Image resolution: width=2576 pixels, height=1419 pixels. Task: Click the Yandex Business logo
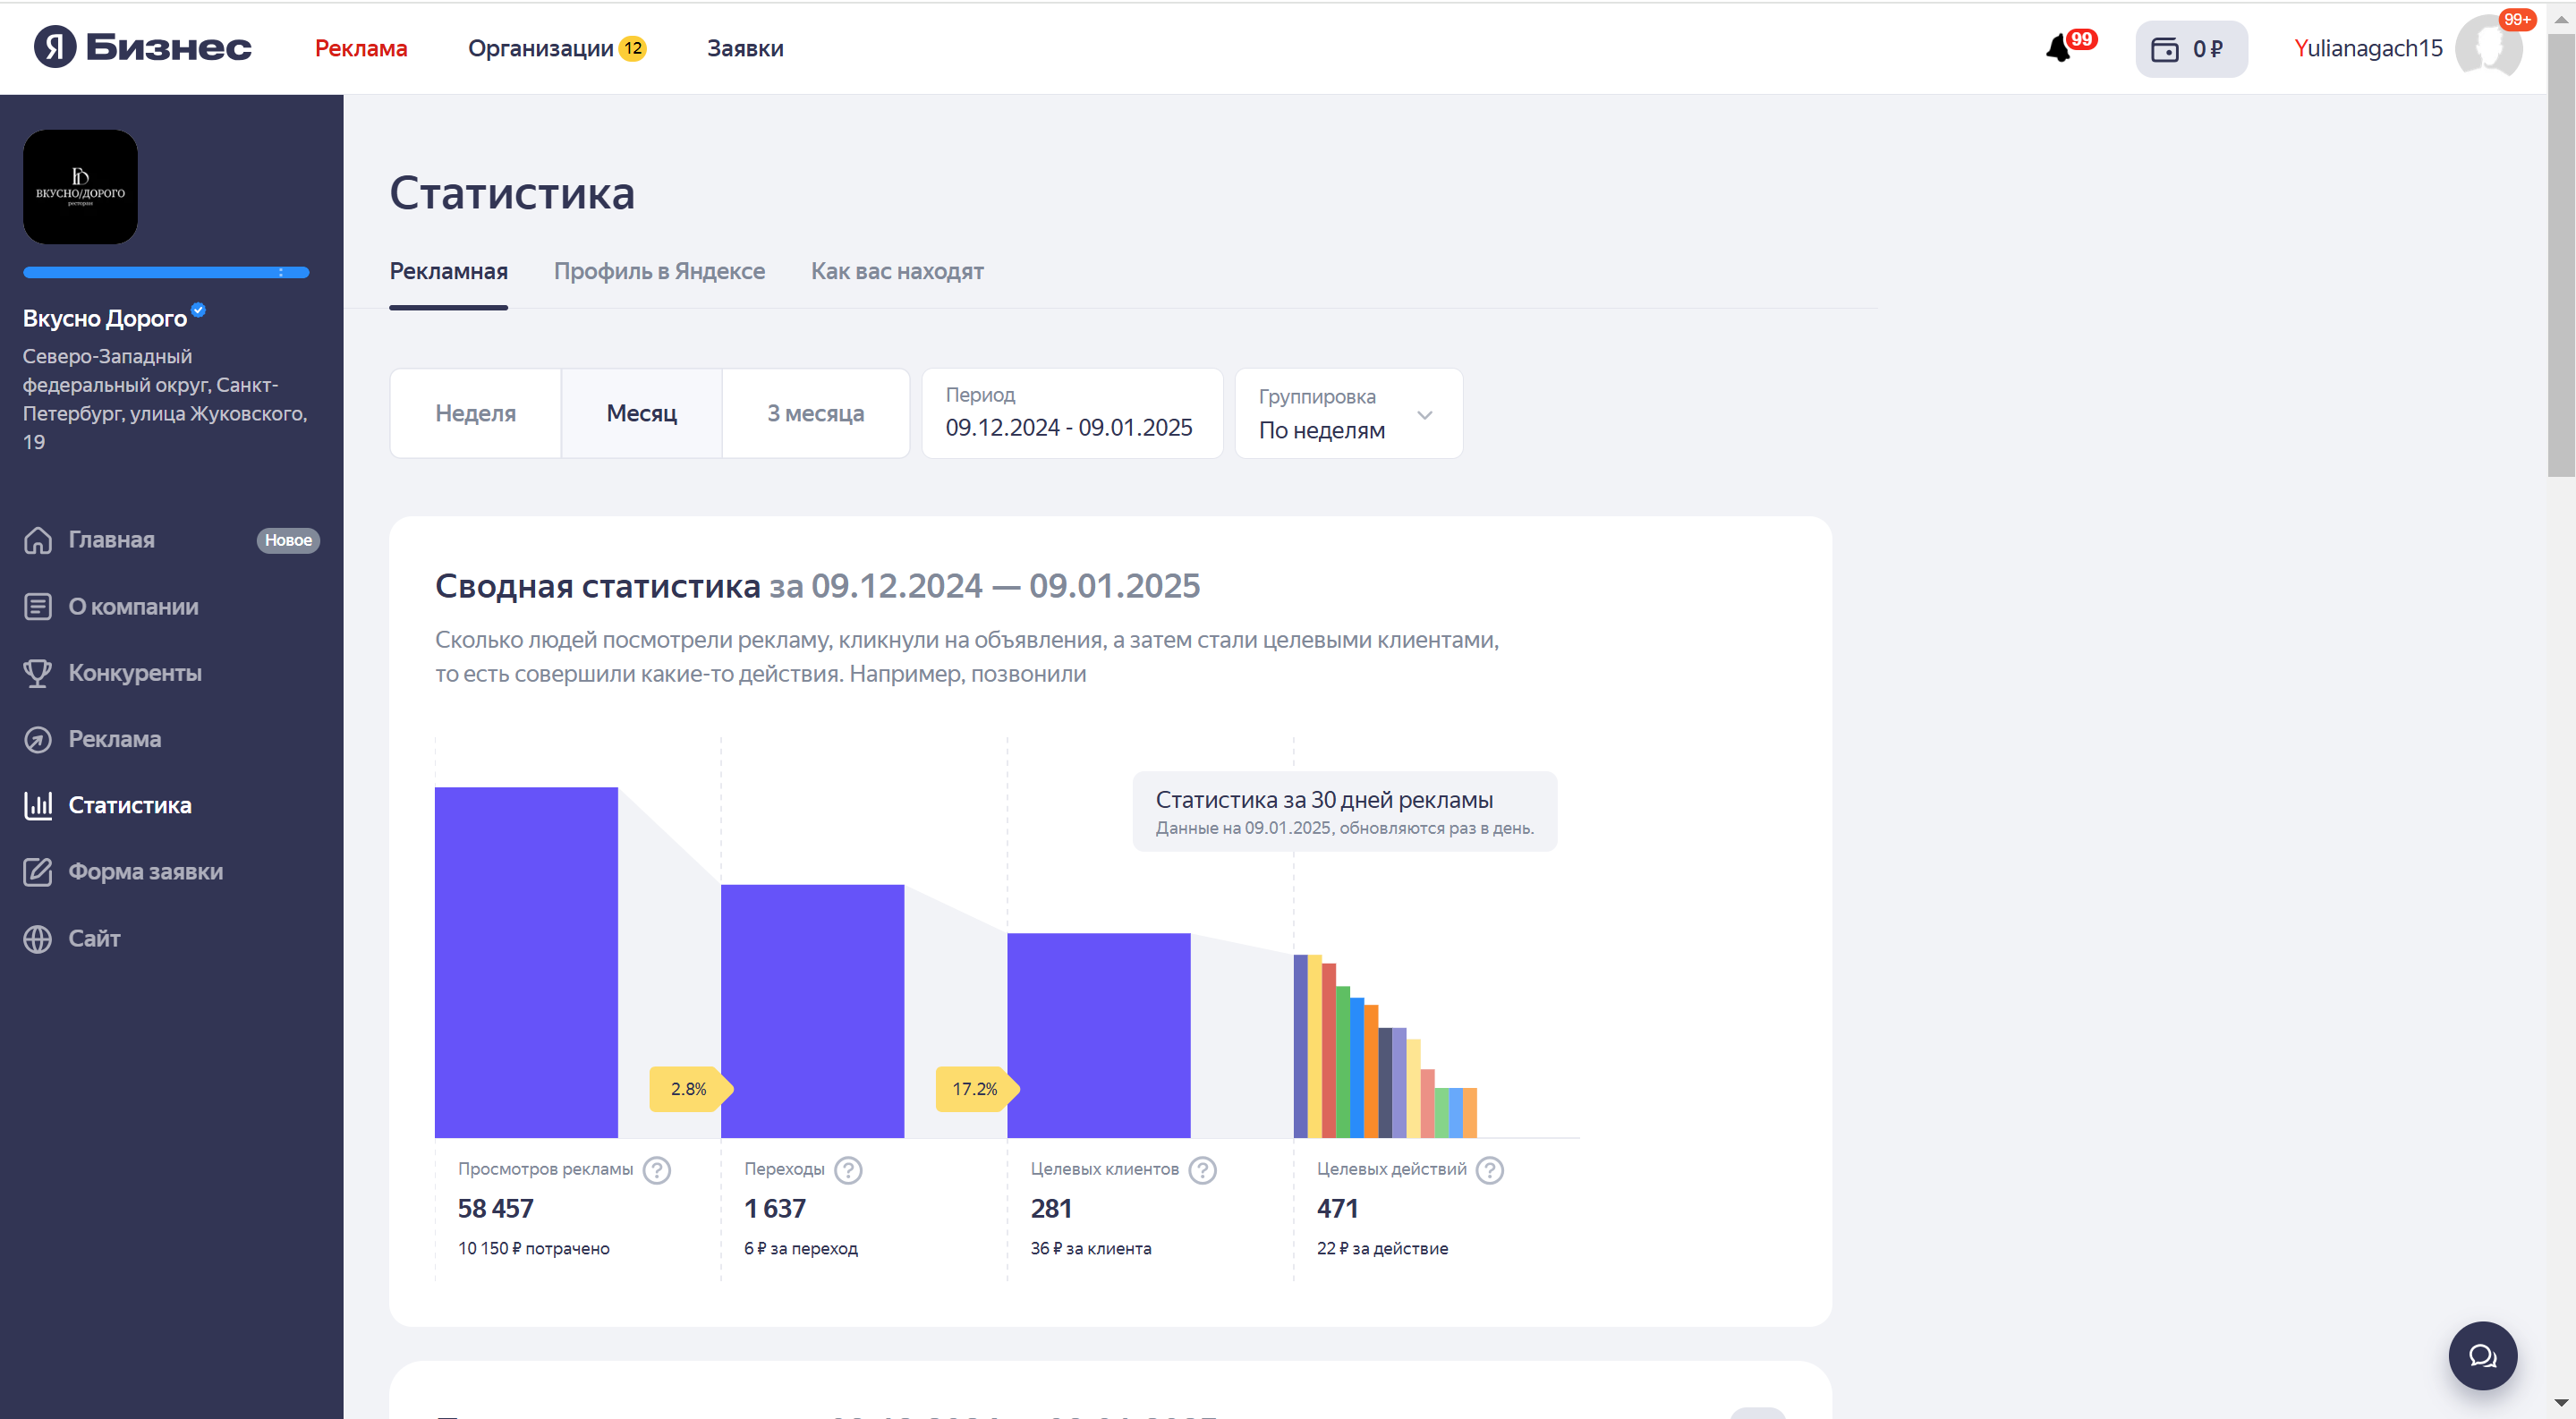pyautogui.click(x=142, y=47)
